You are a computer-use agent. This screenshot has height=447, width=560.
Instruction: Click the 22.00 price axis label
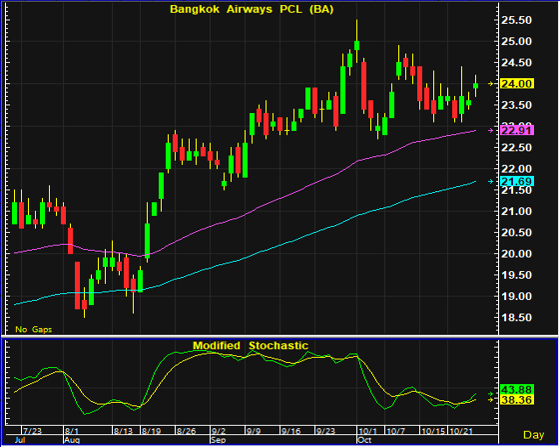point(516,169)
